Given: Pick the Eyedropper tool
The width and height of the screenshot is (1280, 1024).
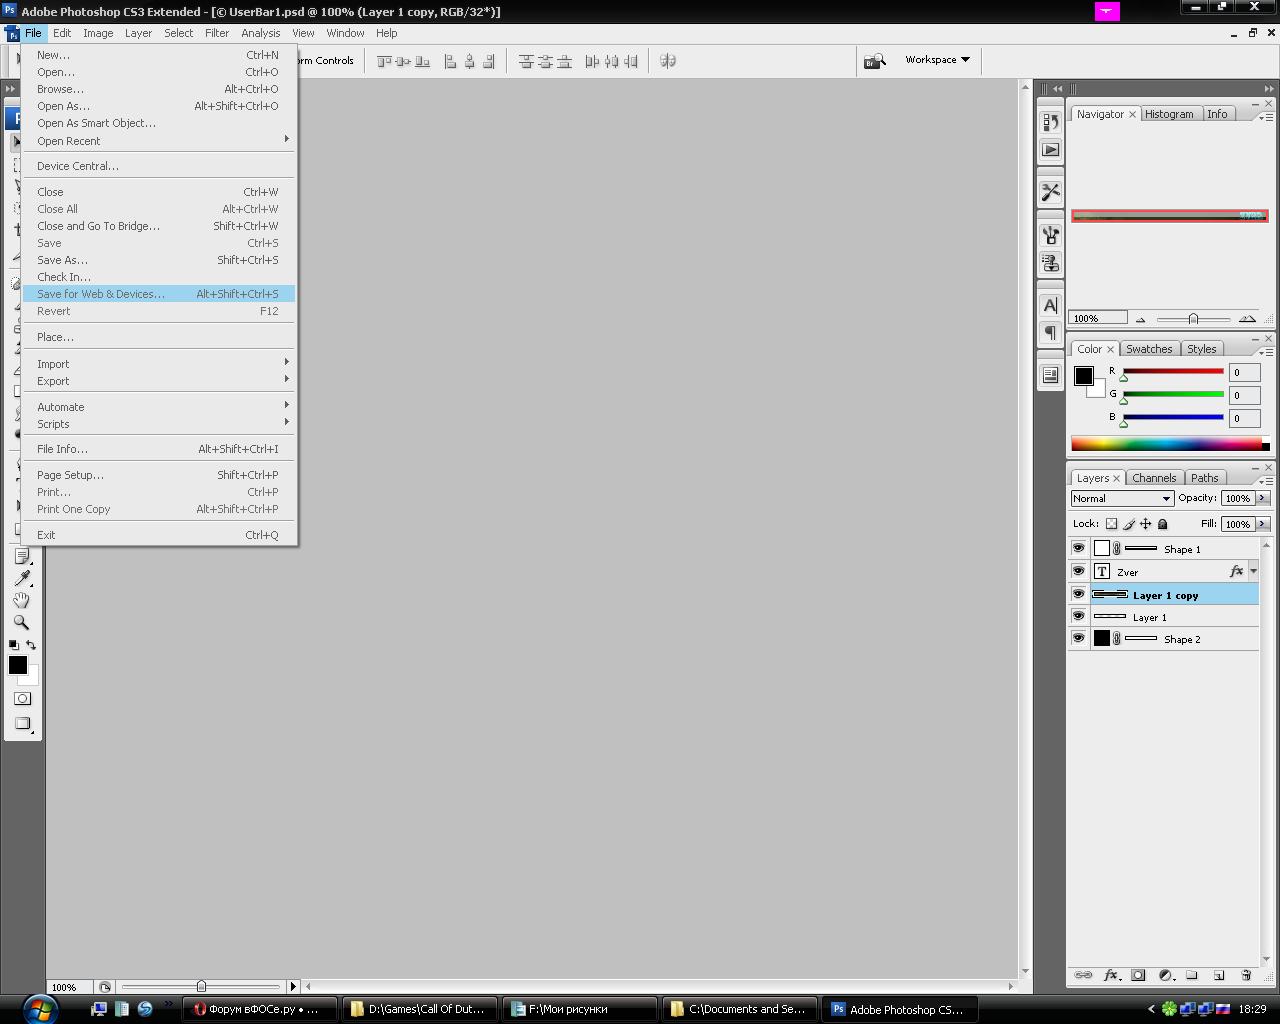Looking at the screenshot, I should pyautogui.click(x=22, y=578).
